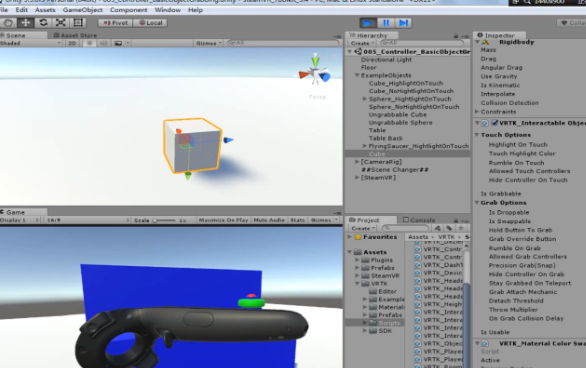This screenshot has height=368, width=586.
Task: Toggle Maximize On Play in Game view
Action: pyautogui.click(x=223, y=220)
